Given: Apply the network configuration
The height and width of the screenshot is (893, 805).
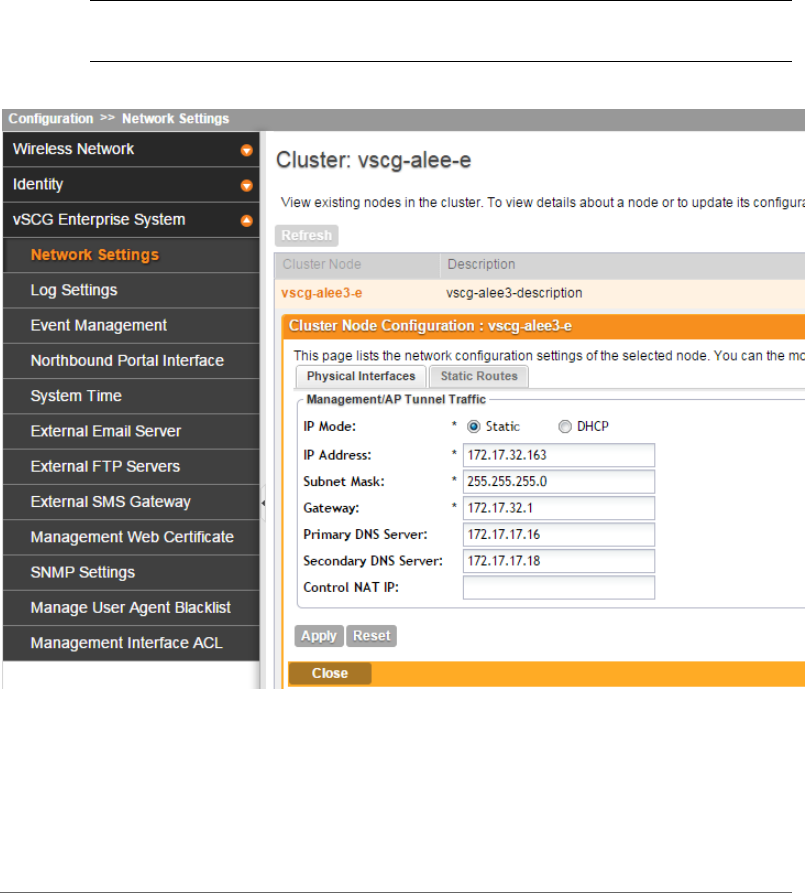Looking at the screenshot, I should [319, 636].
